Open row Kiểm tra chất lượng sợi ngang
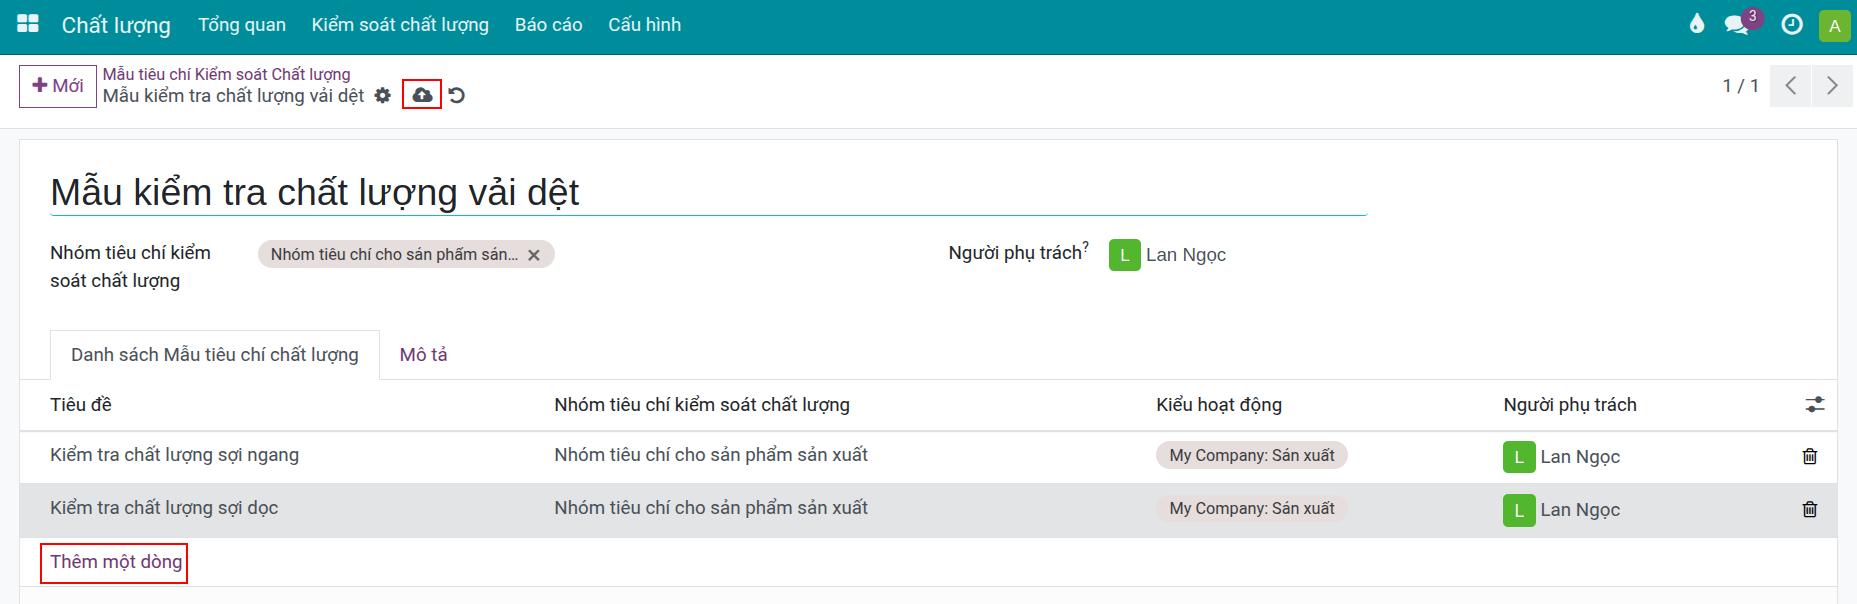Viewport: 1857px width, 604px height. point(175,455)
